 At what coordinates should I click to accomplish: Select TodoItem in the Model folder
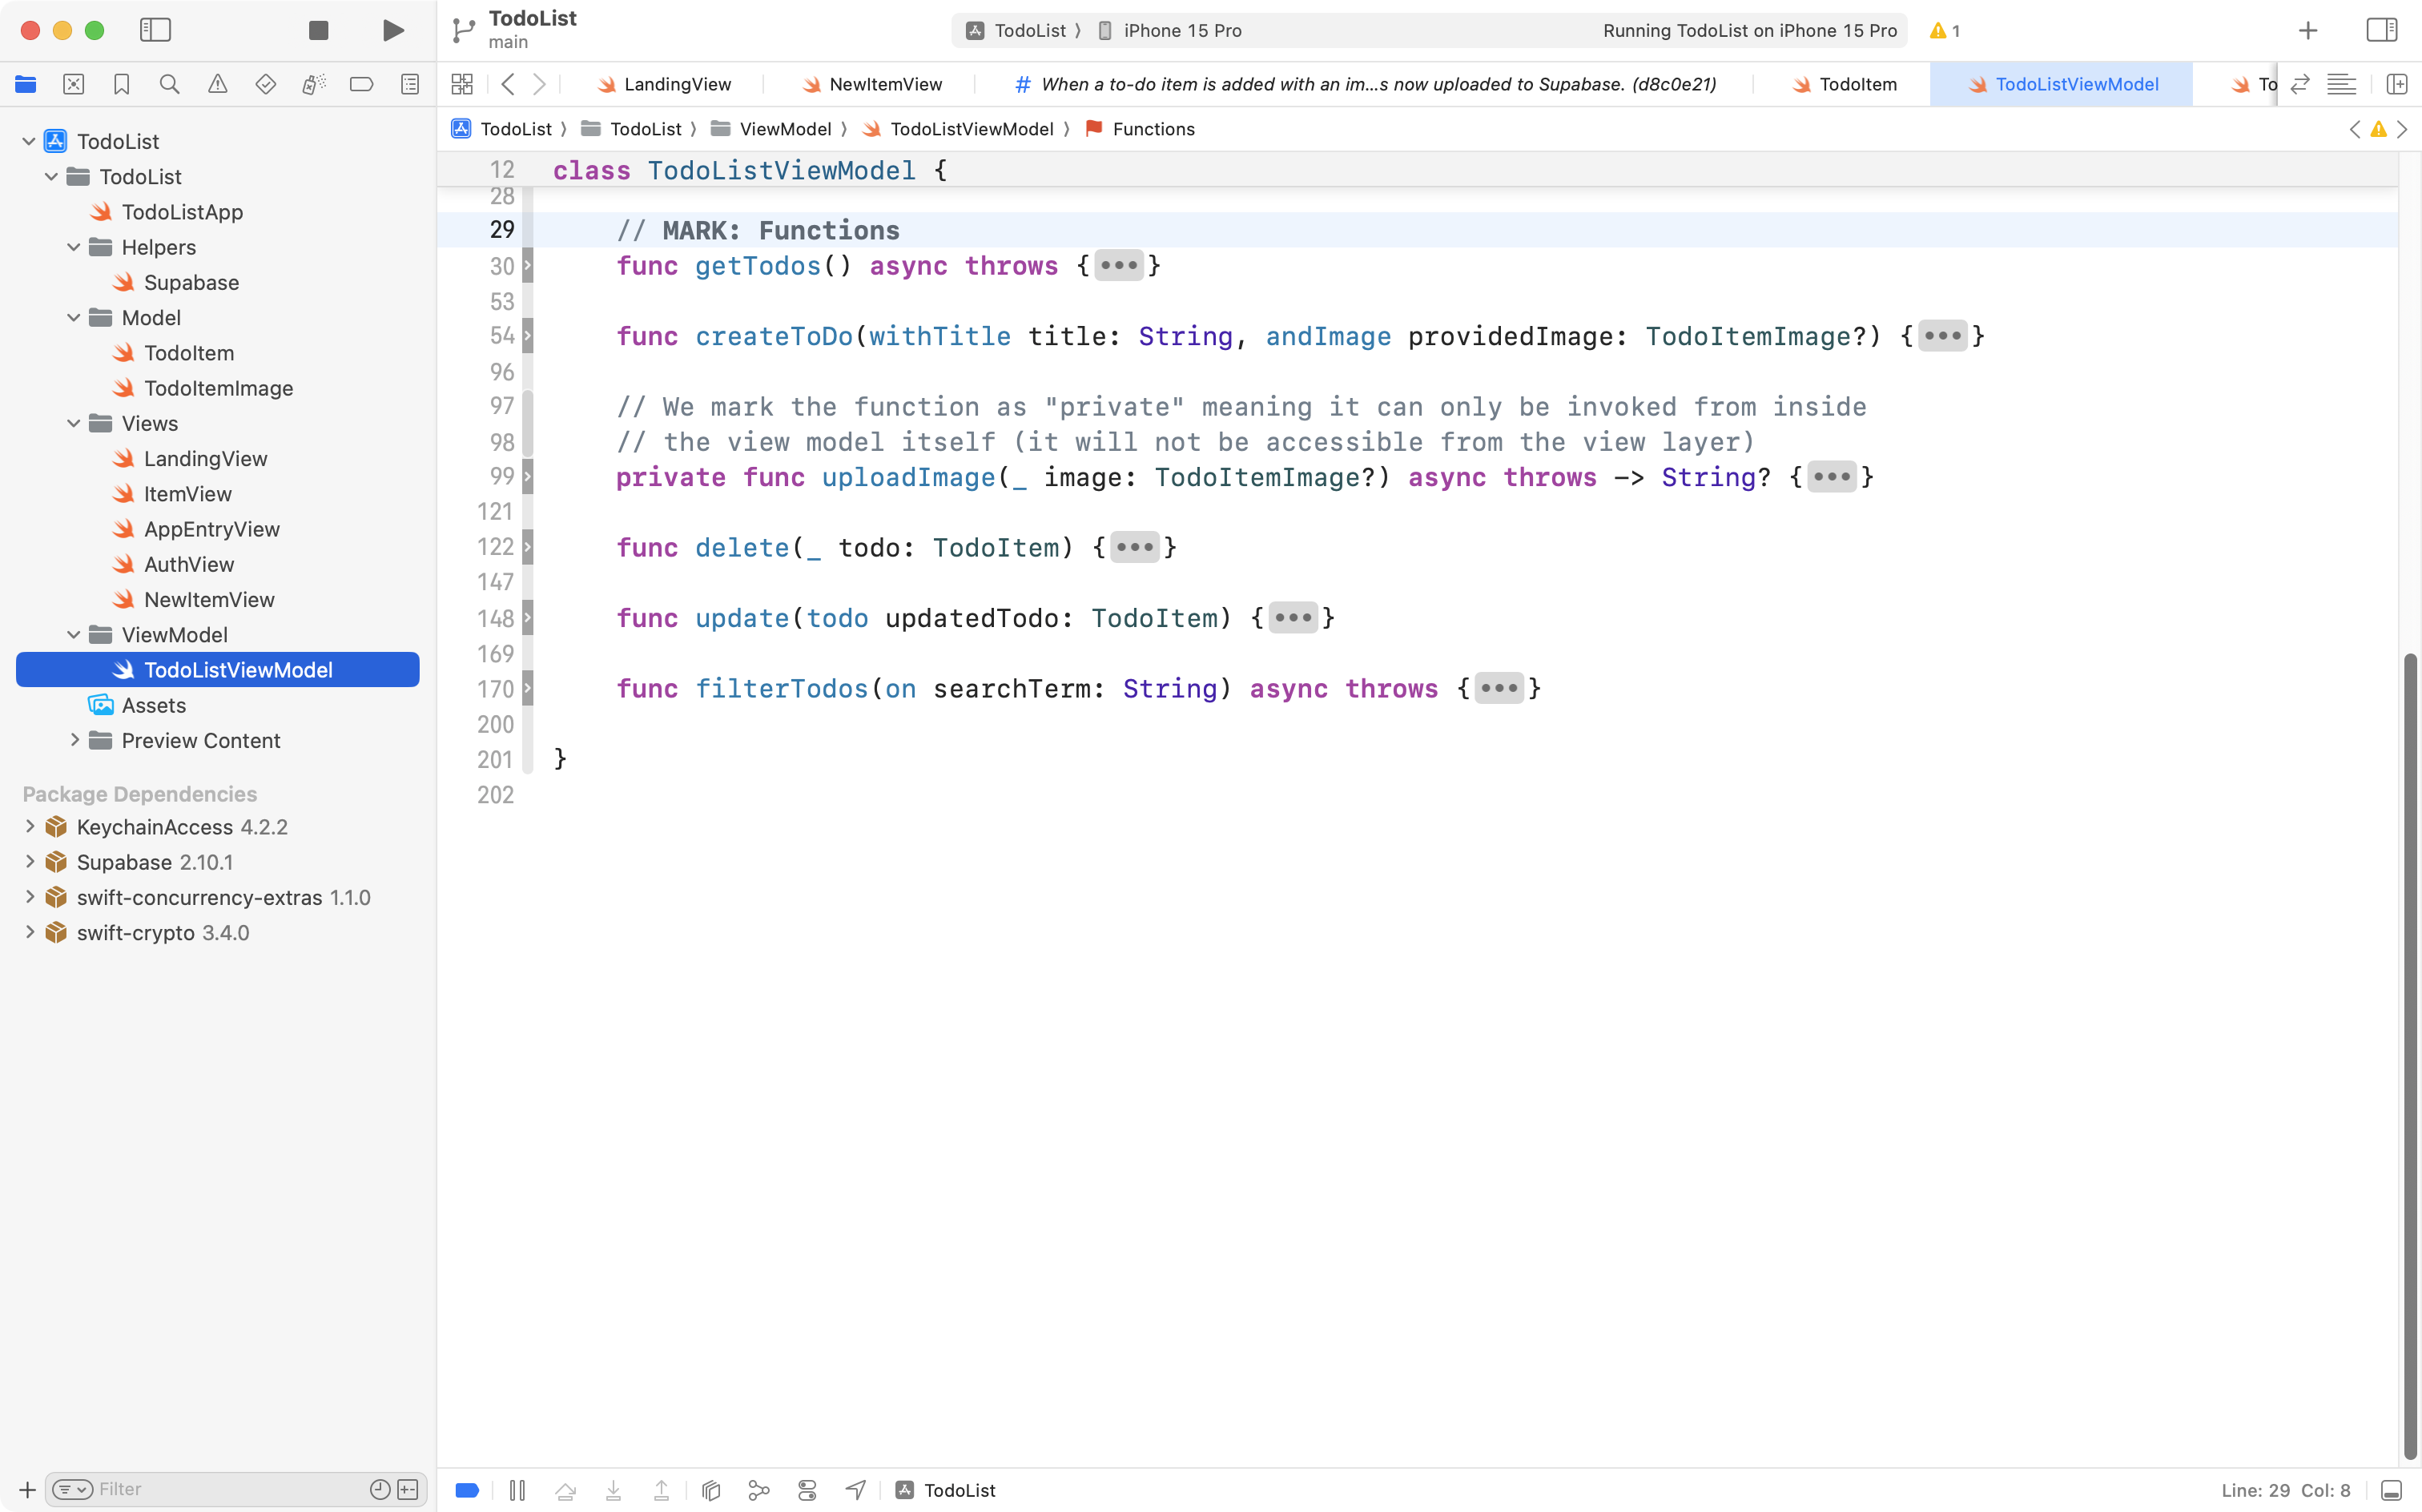tap(190, 352)
